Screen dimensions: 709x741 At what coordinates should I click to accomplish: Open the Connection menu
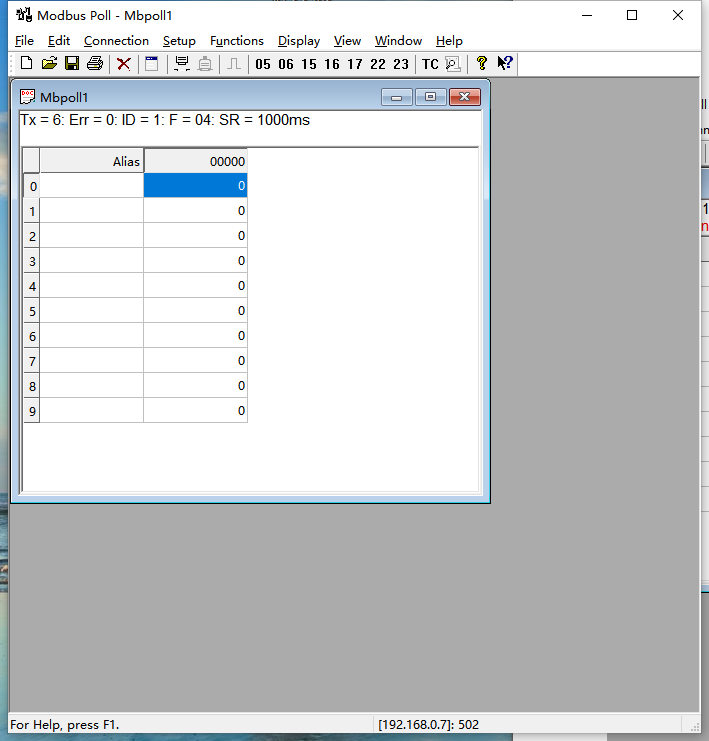[116, 41]
